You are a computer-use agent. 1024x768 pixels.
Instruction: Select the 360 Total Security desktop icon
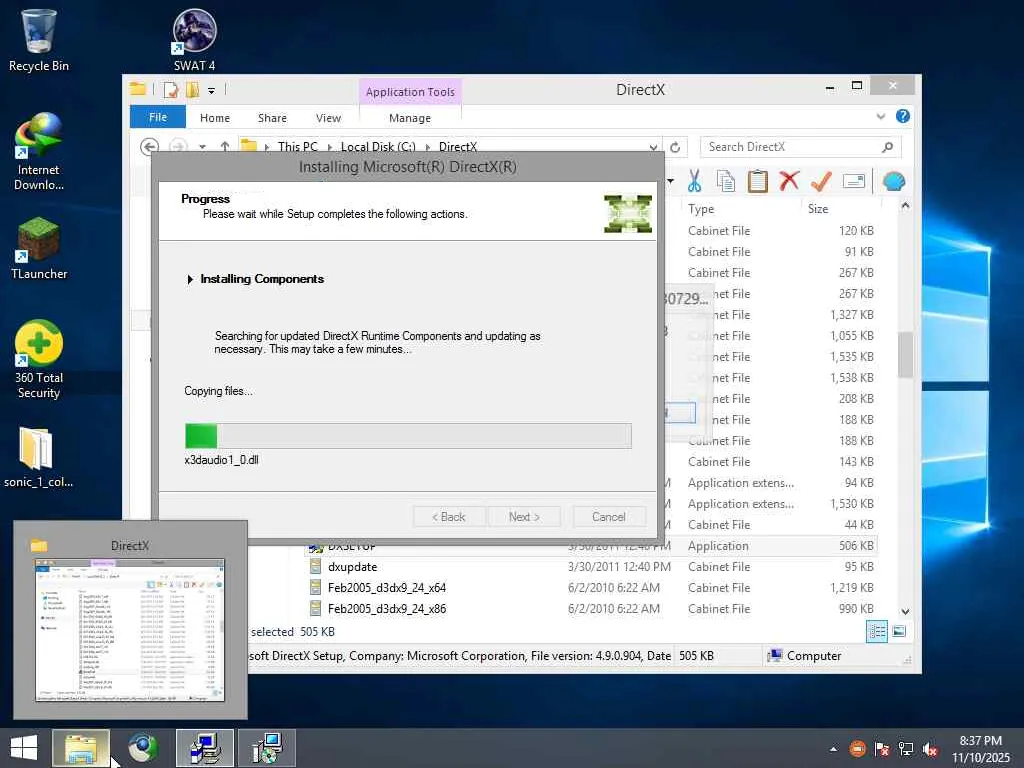click(39, 359)
